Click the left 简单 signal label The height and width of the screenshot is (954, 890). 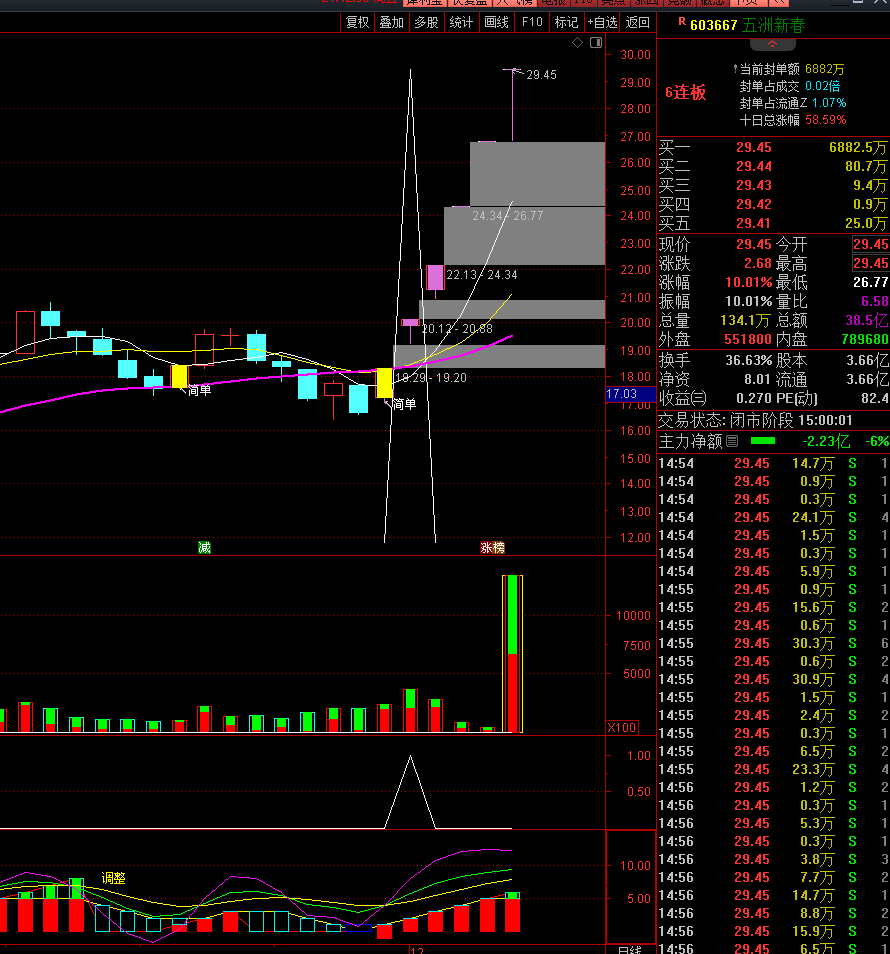click(199, 390)
